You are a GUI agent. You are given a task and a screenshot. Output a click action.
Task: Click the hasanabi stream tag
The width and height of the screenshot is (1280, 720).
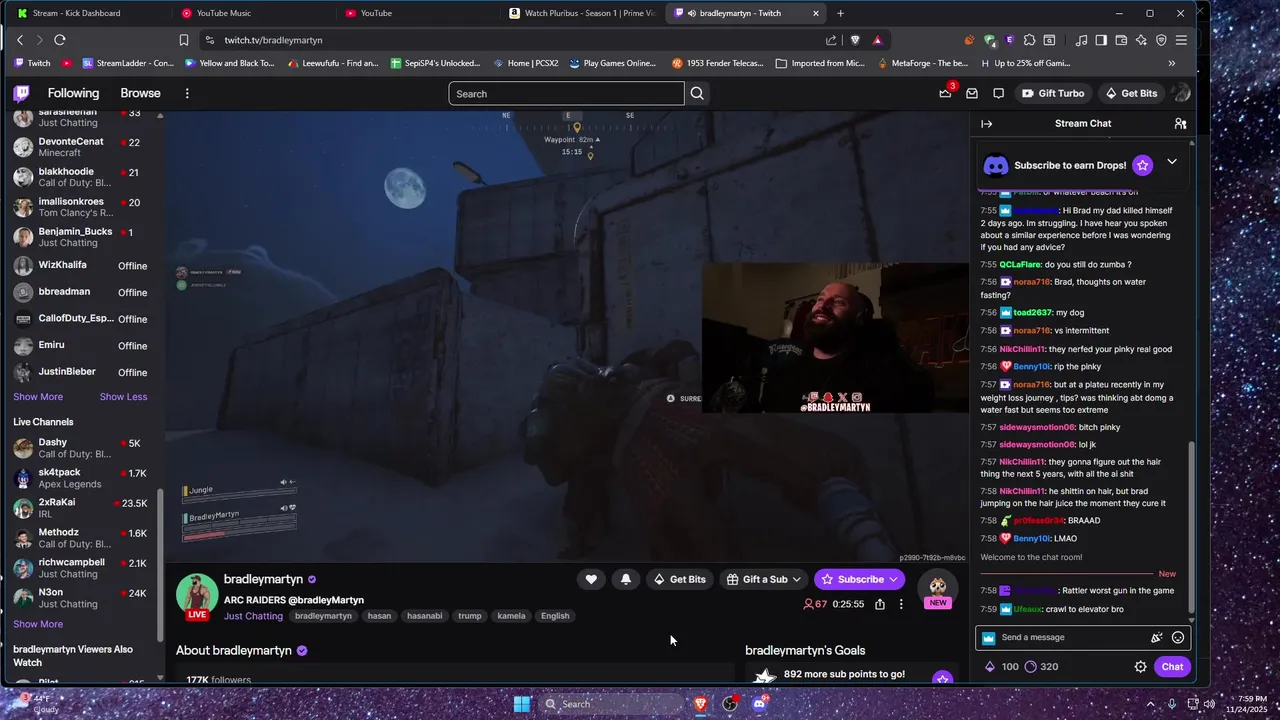424,616
